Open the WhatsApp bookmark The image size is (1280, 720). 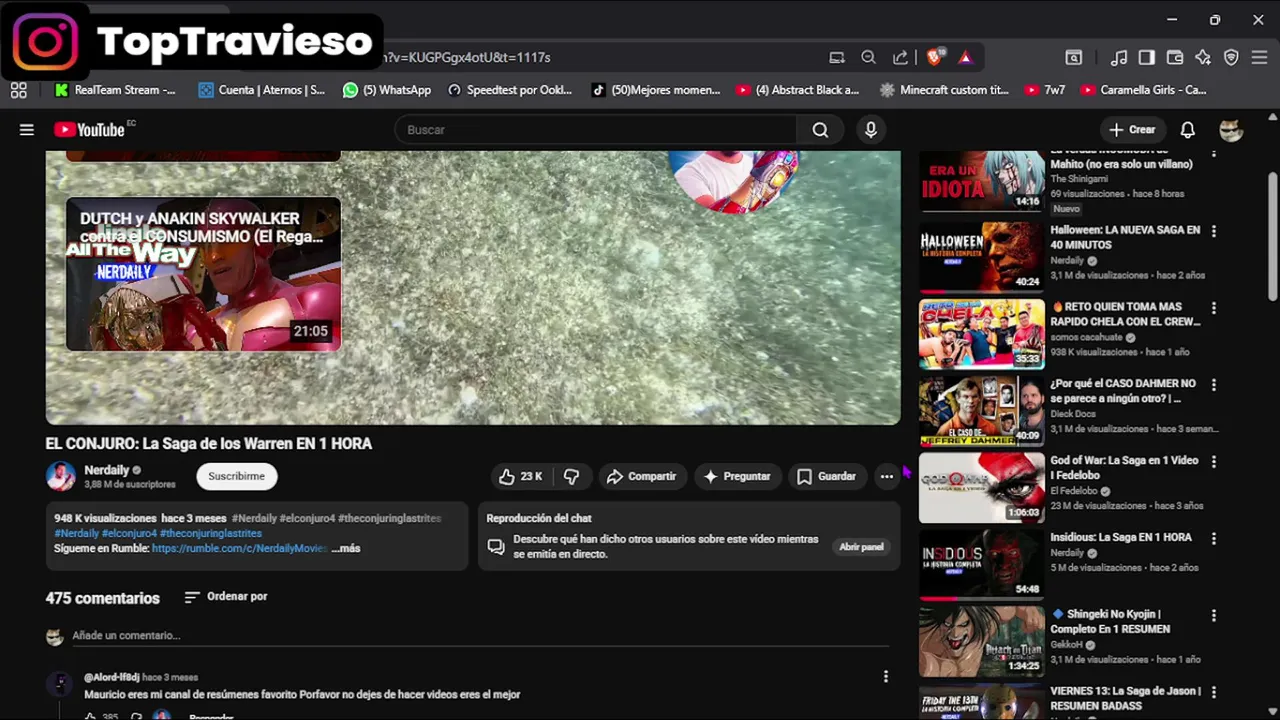point(387,90)
